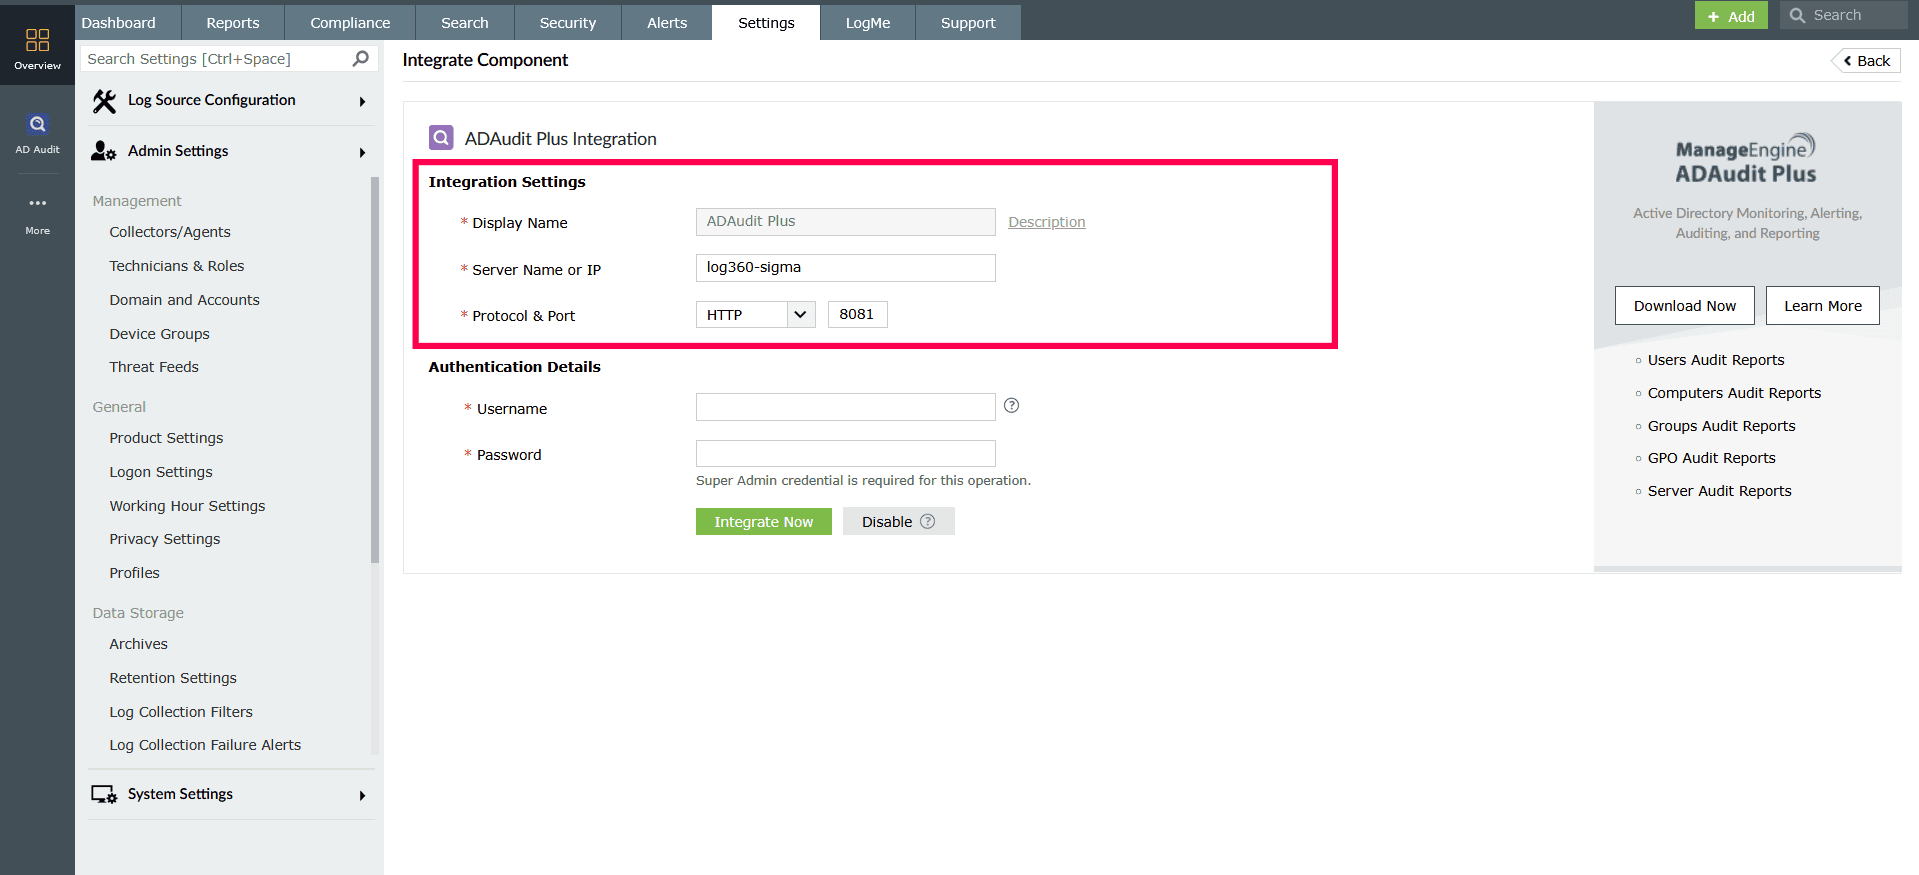Open the Support tab
1919x875 pixels.
tap(968, 22)
